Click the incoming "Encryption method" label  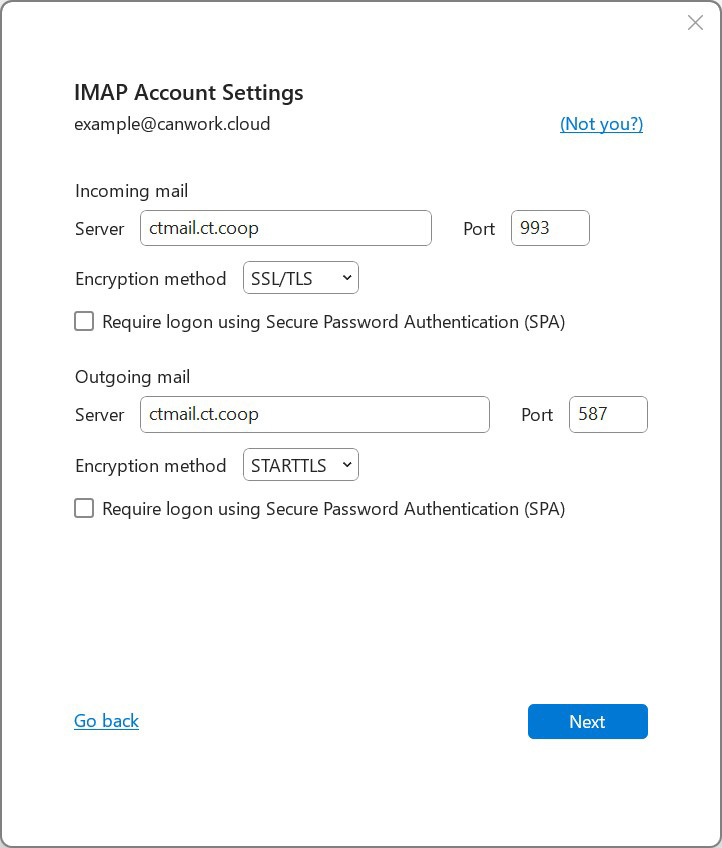pyautogui.click(x=150, y=279)
